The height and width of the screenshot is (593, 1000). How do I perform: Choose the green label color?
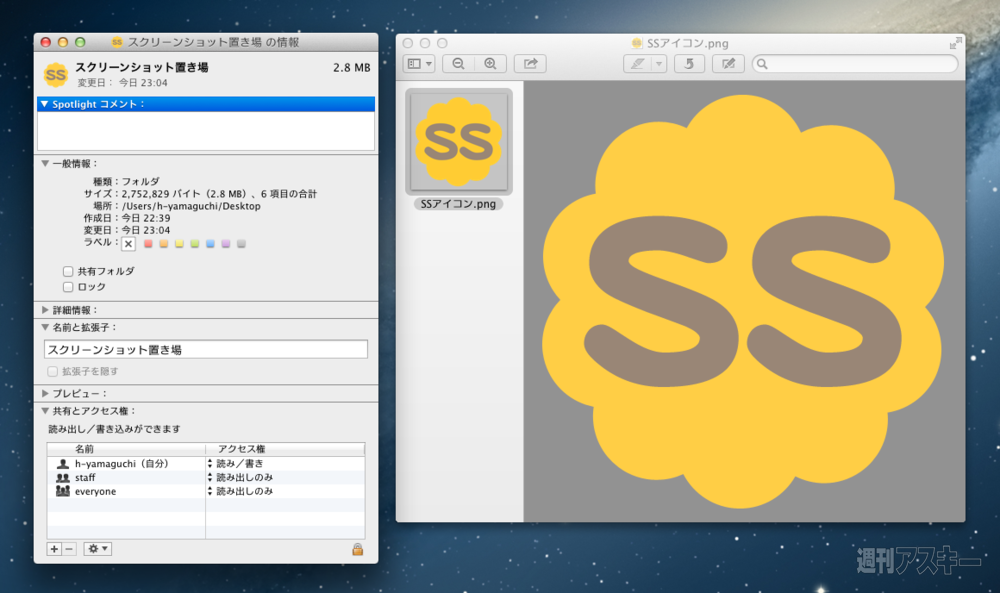(x=195, y=244)
